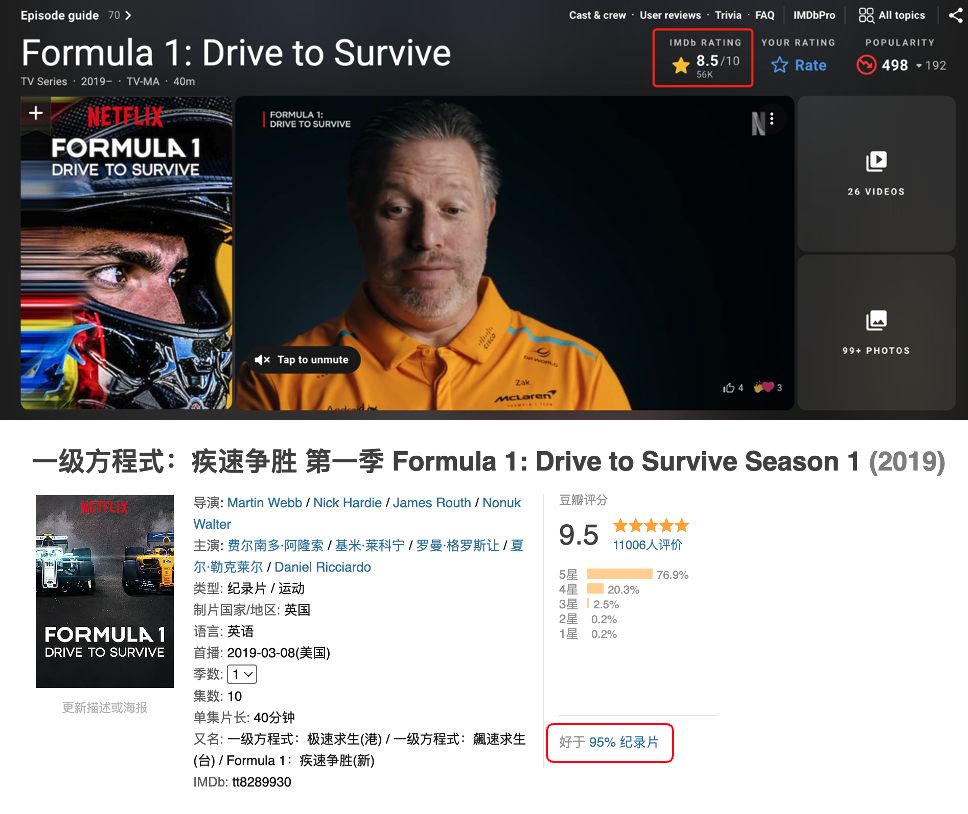Image resolution: width=968 pixels, height=814 pixels.
Task: Open the 26 Videos gallery
Action: click(876, 173)
